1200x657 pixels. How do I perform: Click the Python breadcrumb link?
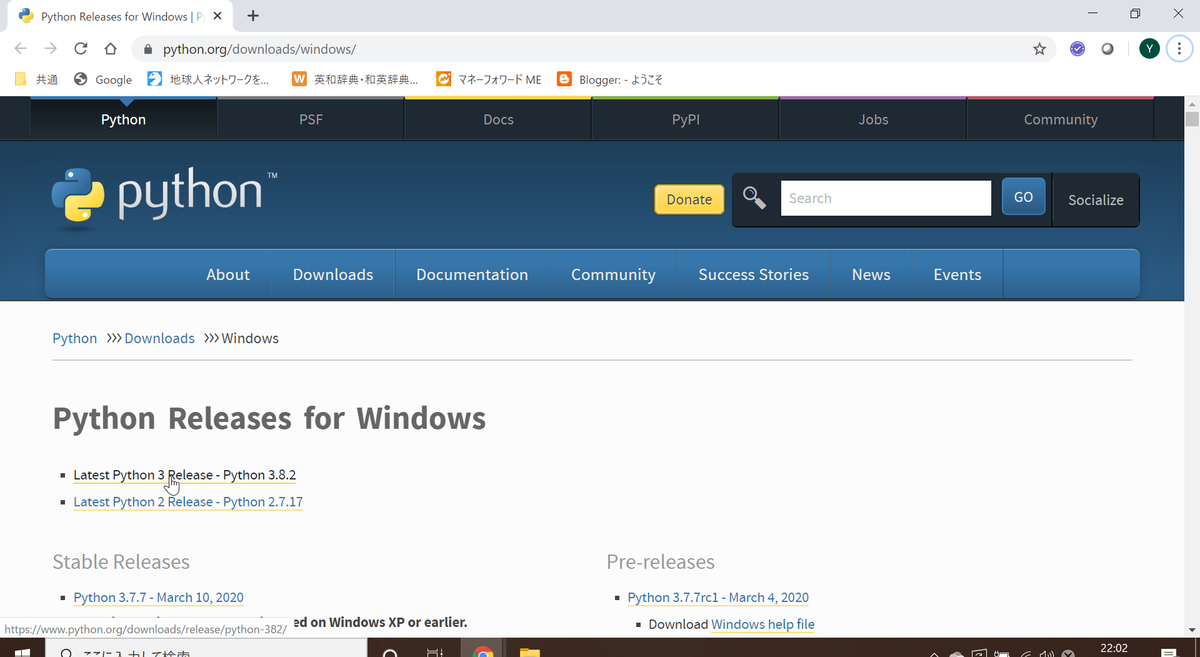coord(75,338)
